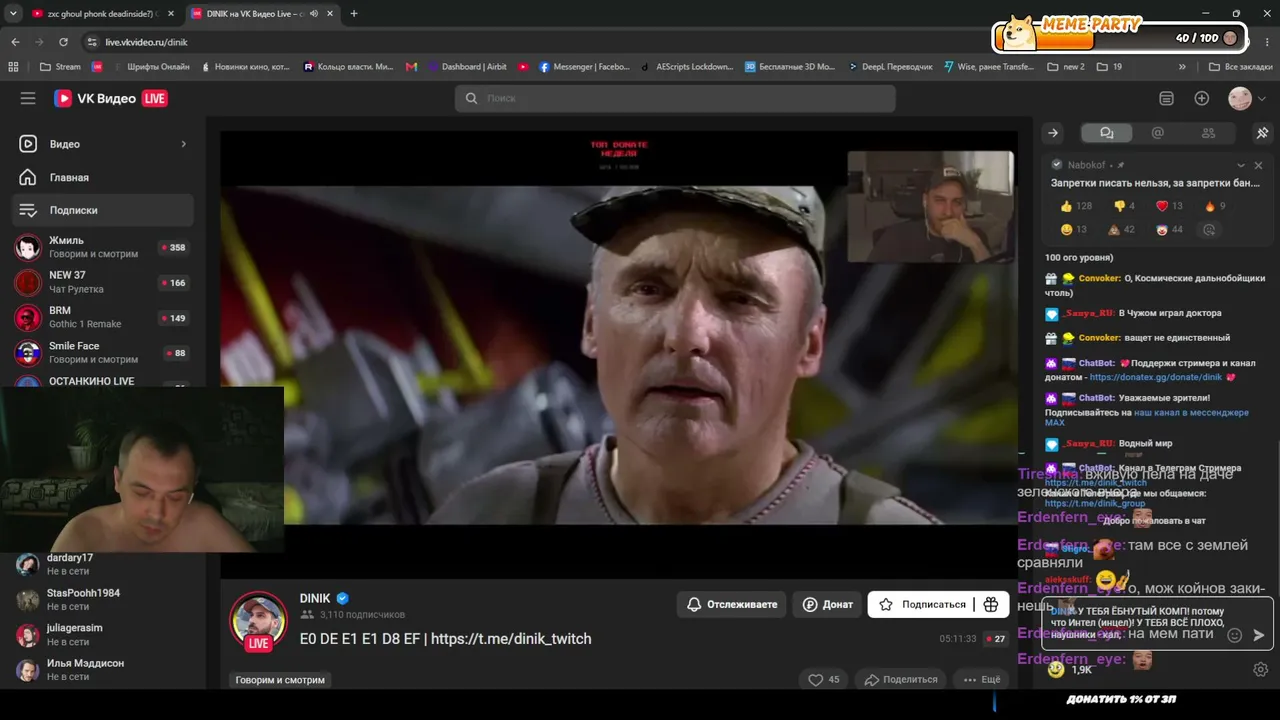Close the pinned Nabokof message
This screenshot has width=1280, height=720.
[1258, 165]
